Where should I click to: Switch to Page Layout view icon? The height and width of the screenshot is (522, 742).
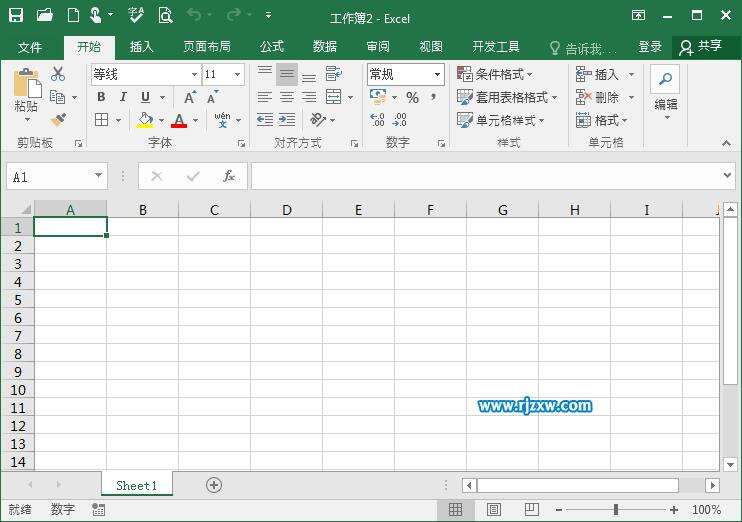[x=494, y=509]
